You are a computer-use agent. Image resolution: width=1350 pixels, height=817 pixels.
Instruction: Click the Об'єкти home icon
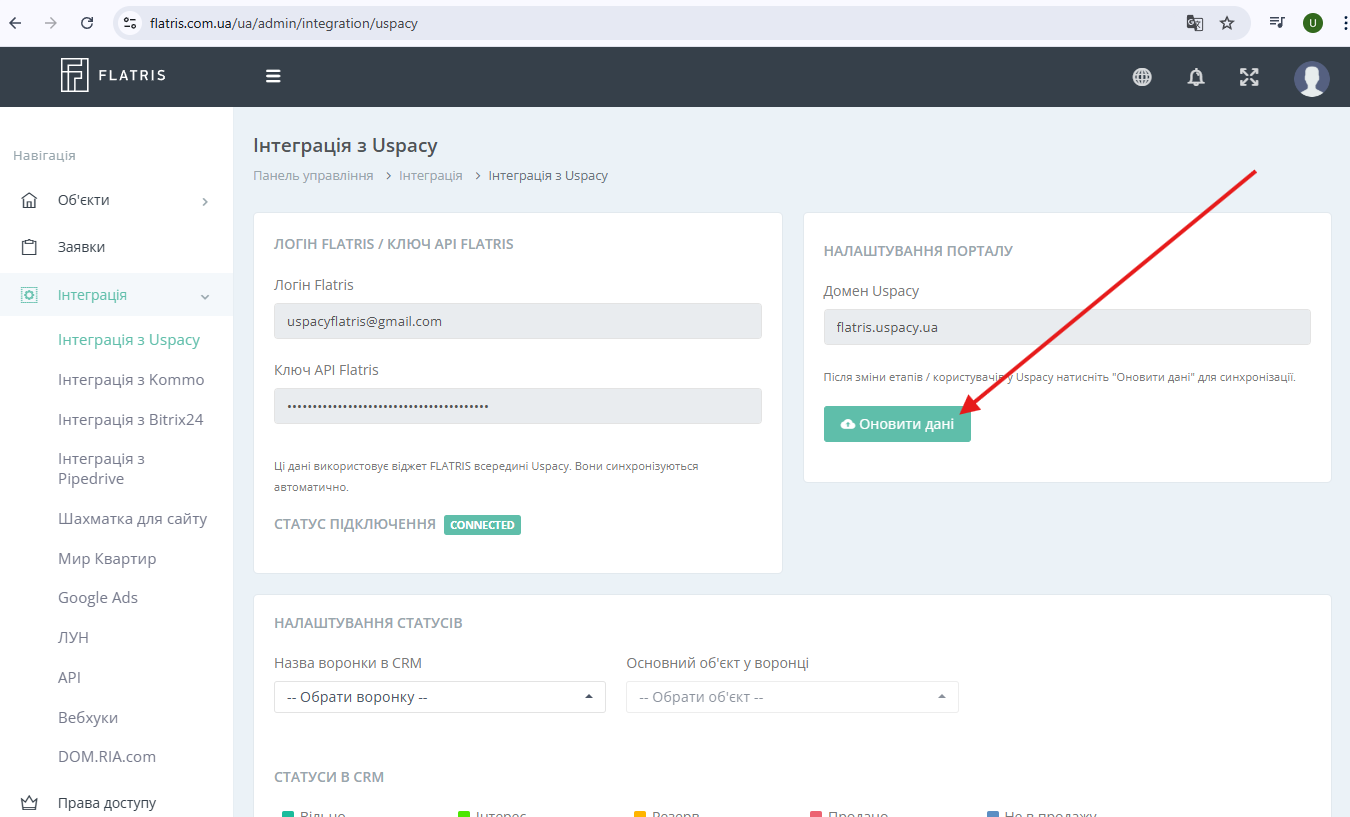tap(29, 200)
